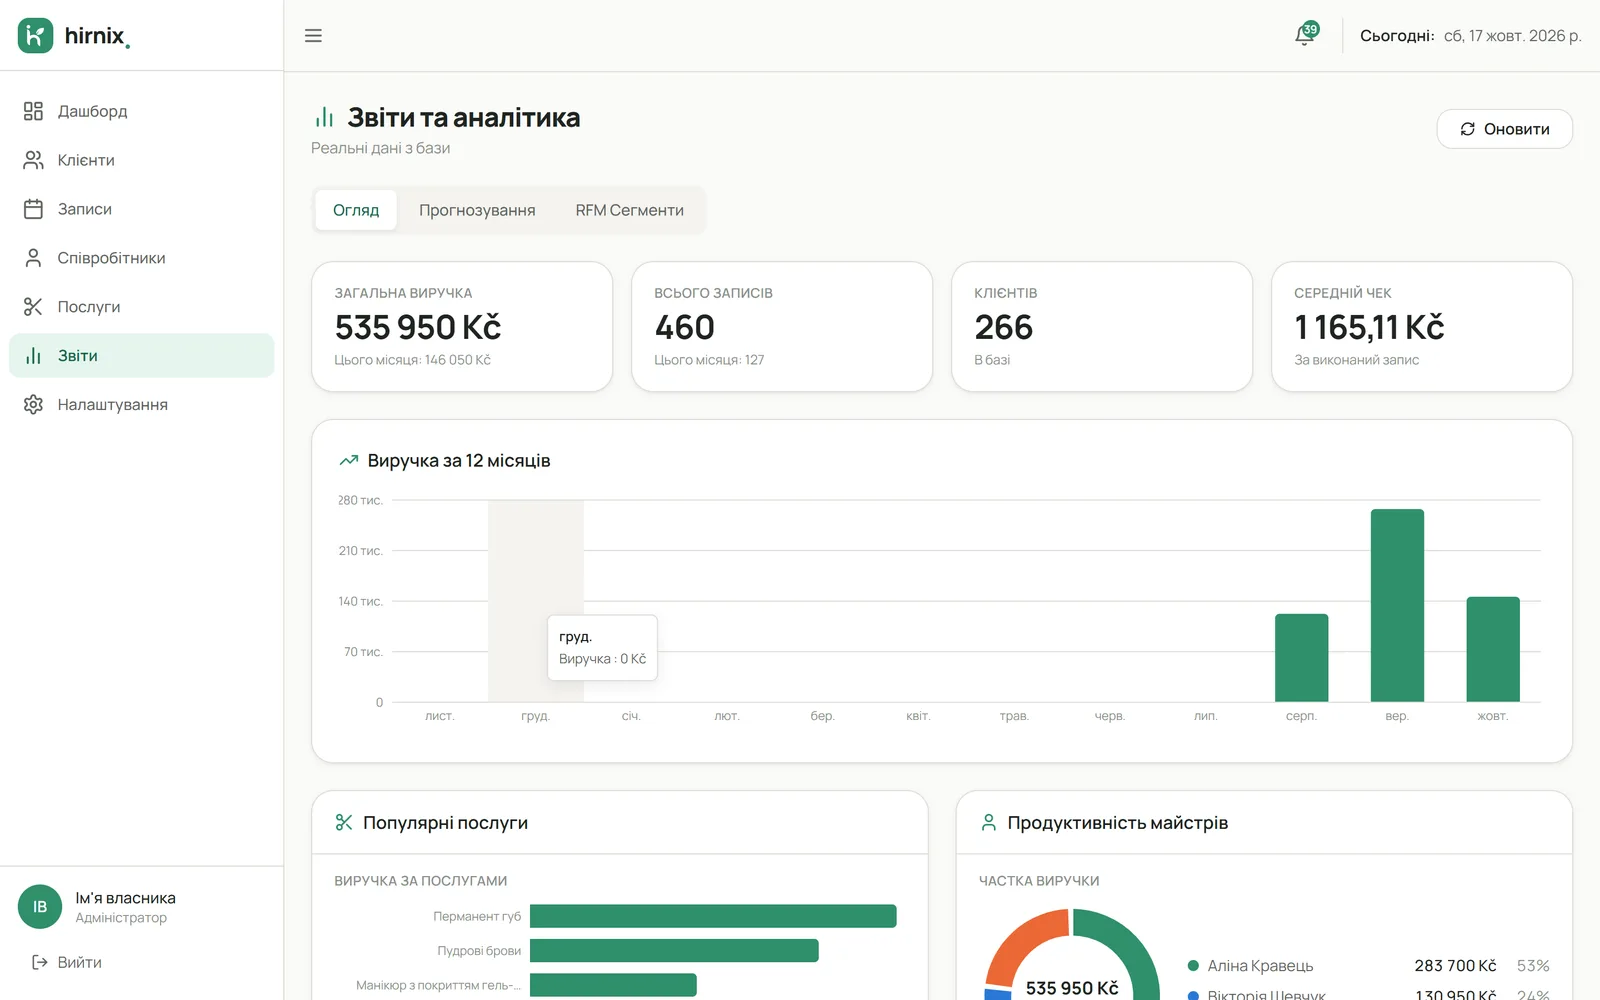The height and width of the screenshot is (1000, 1600).
Task: Click the Послуги scissors icon in sidebar
Action: click(33, 307)
